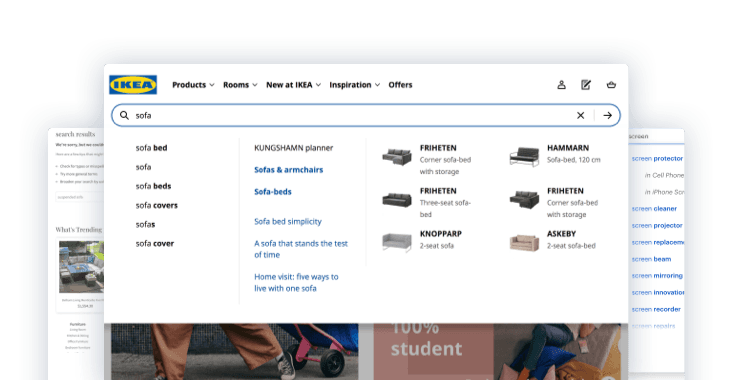Open the Offers menu item
Screen dimensions: 732x380
(400, 85)
